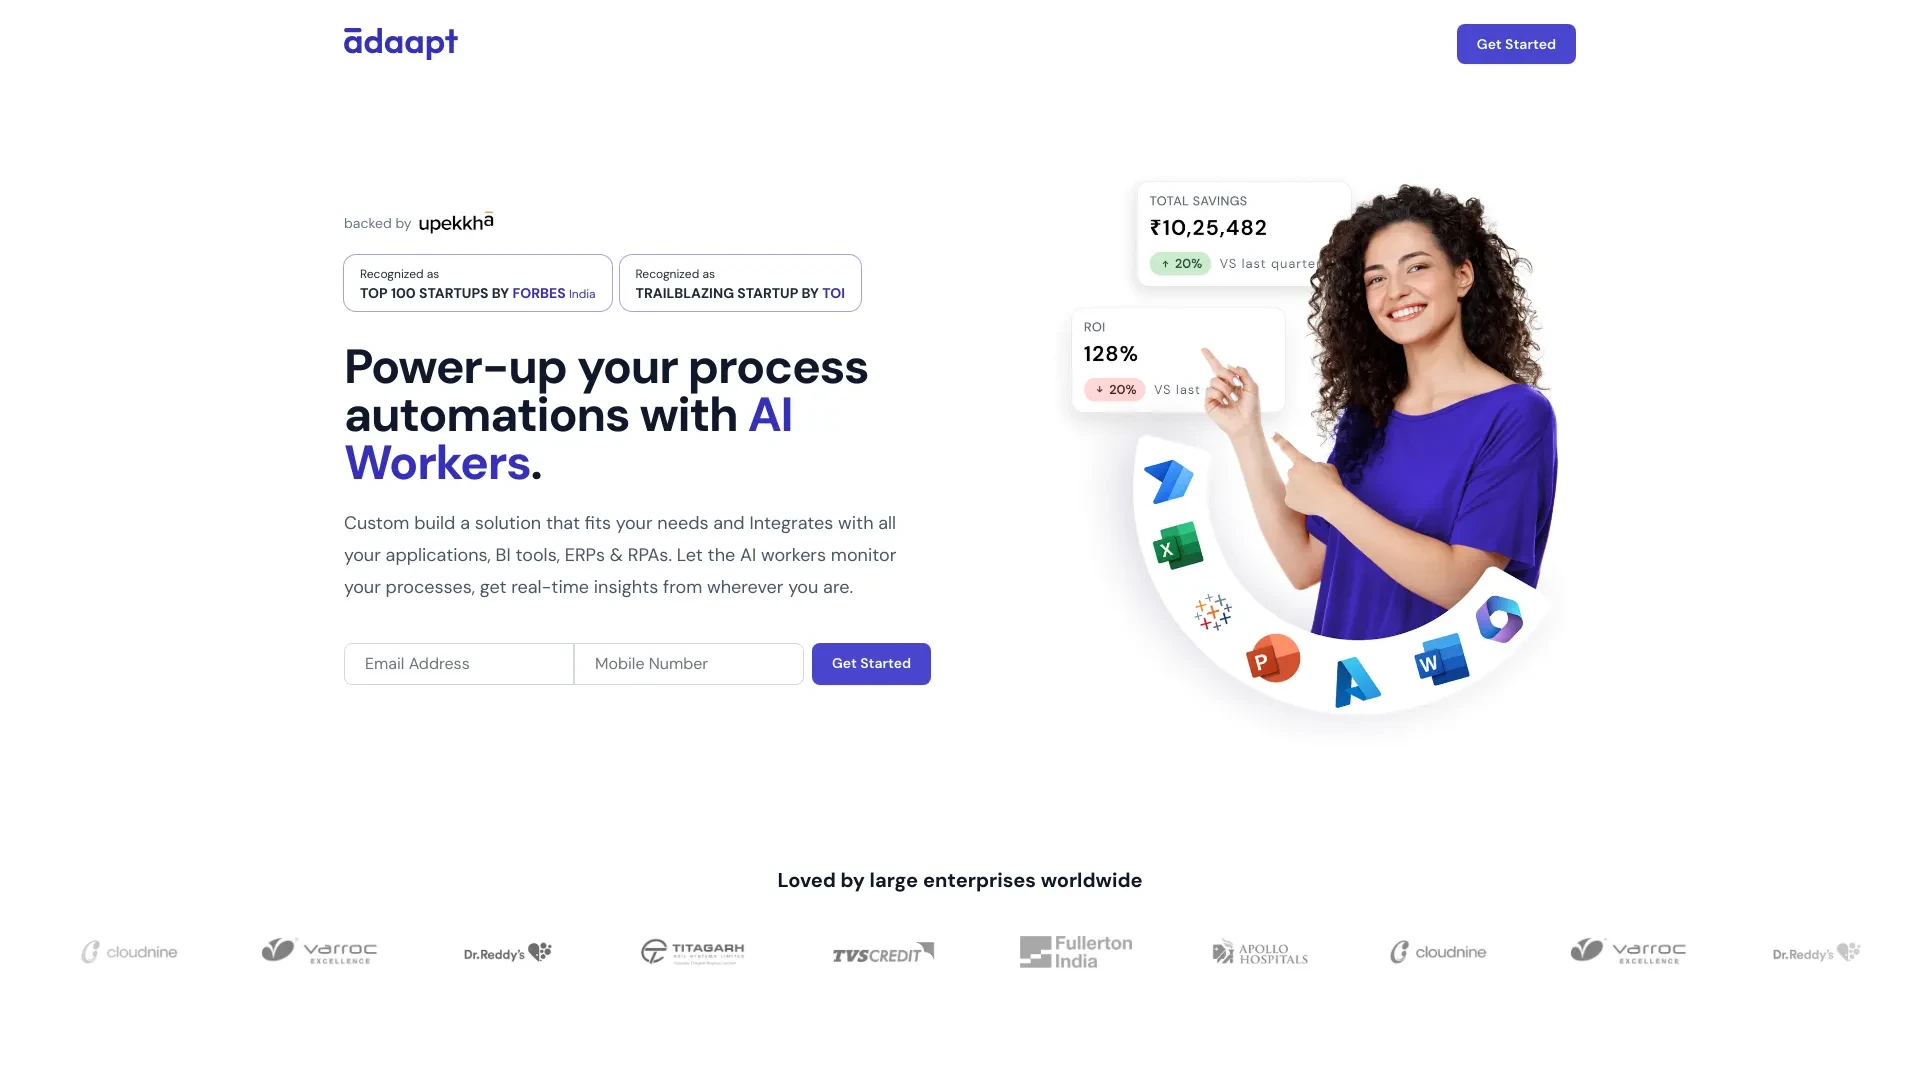Image resolution: width=1920 pixels, height=1080 pixels.
Task: Click TOI Trailblazing Startup badge
Action: [738, 282]
